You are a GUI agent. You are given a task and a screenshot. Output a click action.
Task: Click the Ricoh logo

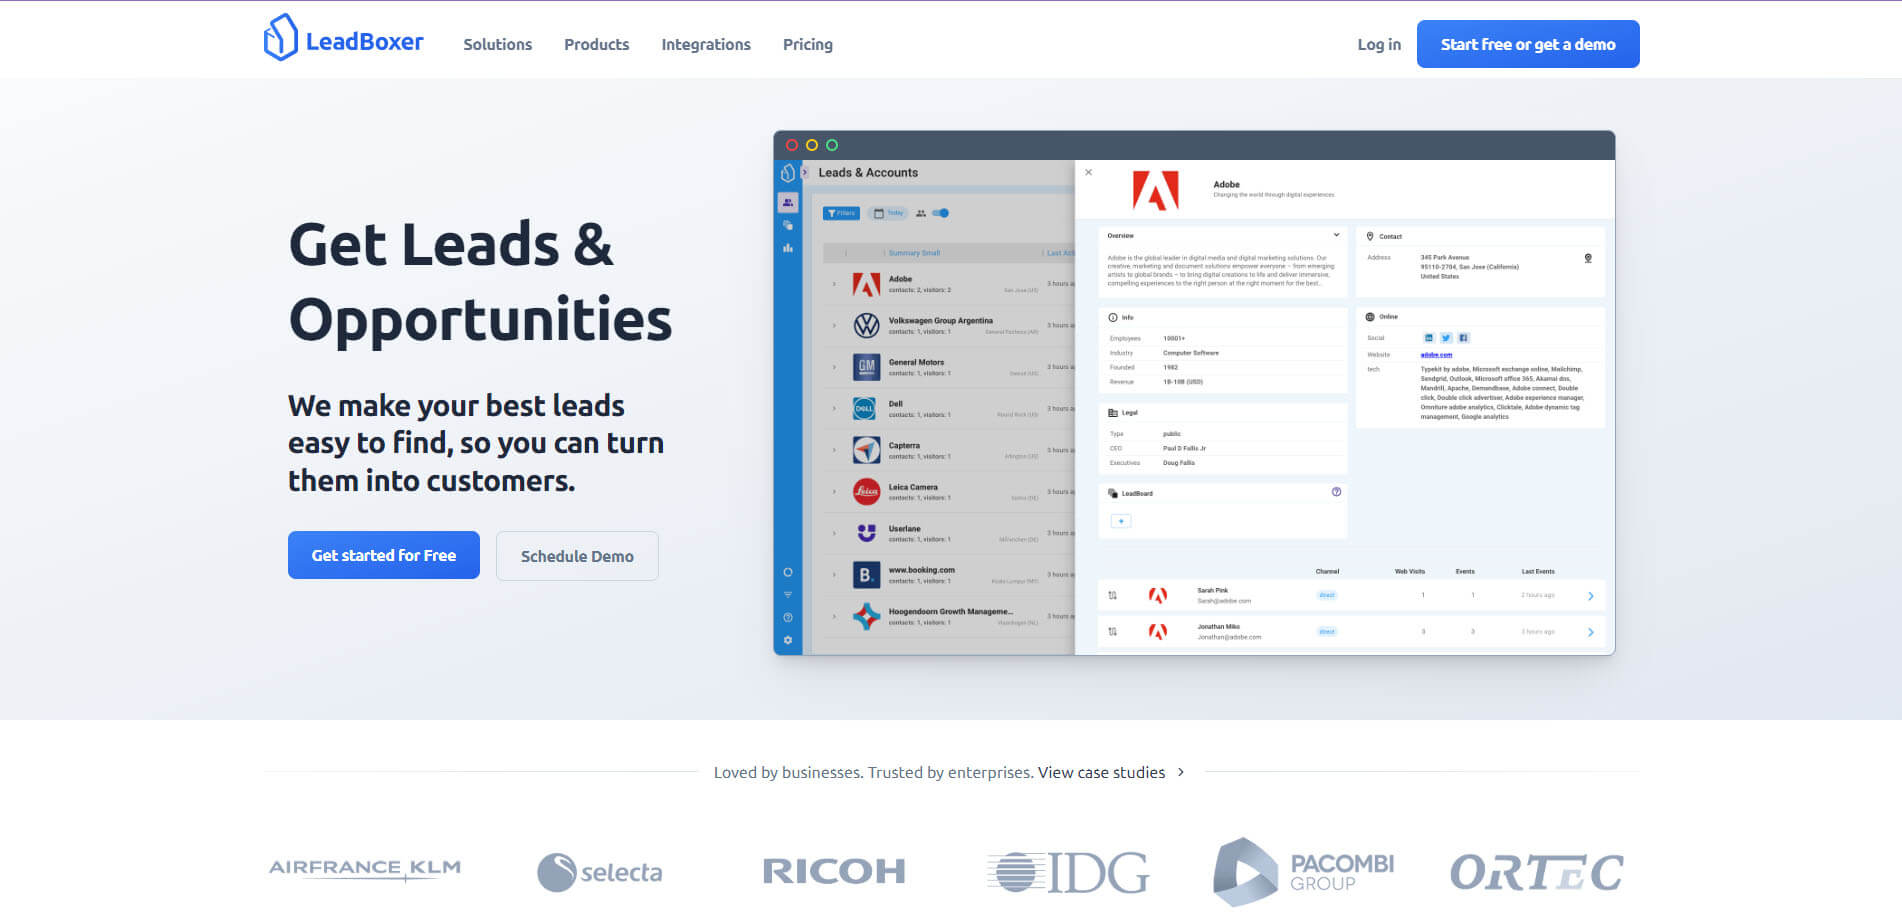[x=834, y=871]
